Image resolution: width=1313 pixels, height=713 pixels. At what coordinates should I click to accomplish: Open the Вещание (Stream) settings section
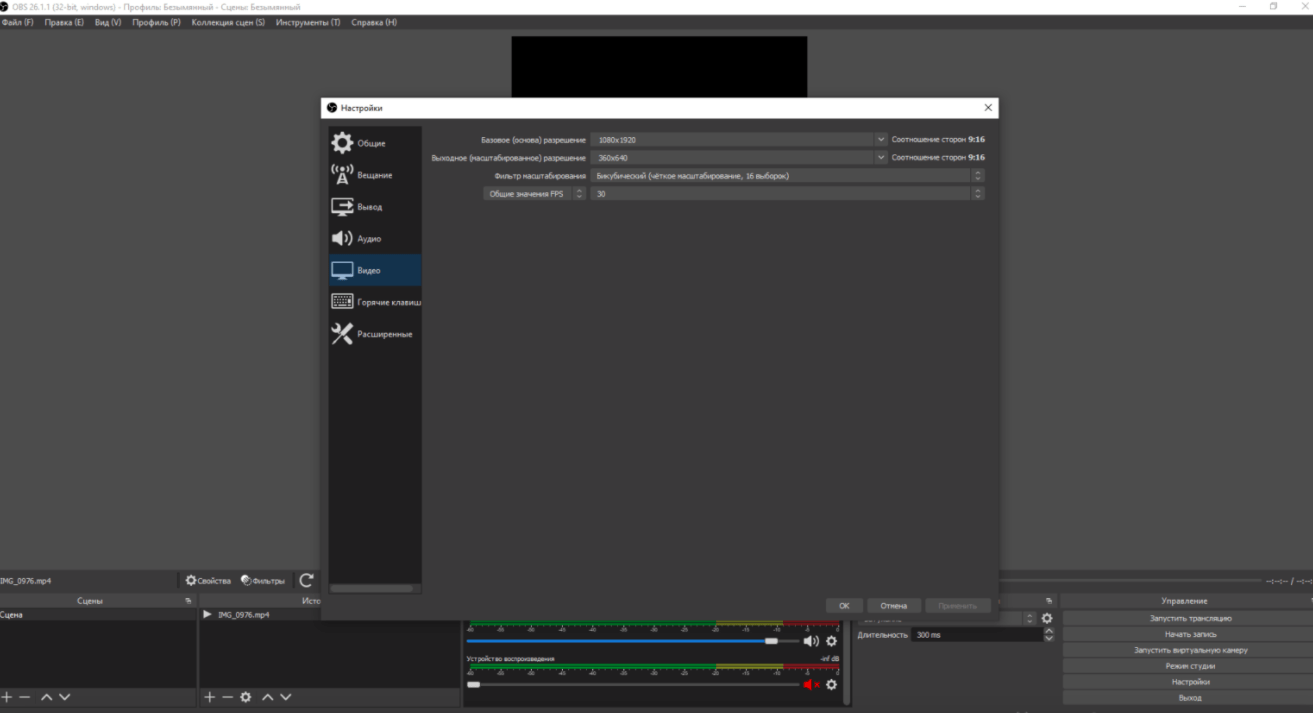pos(373,175)
